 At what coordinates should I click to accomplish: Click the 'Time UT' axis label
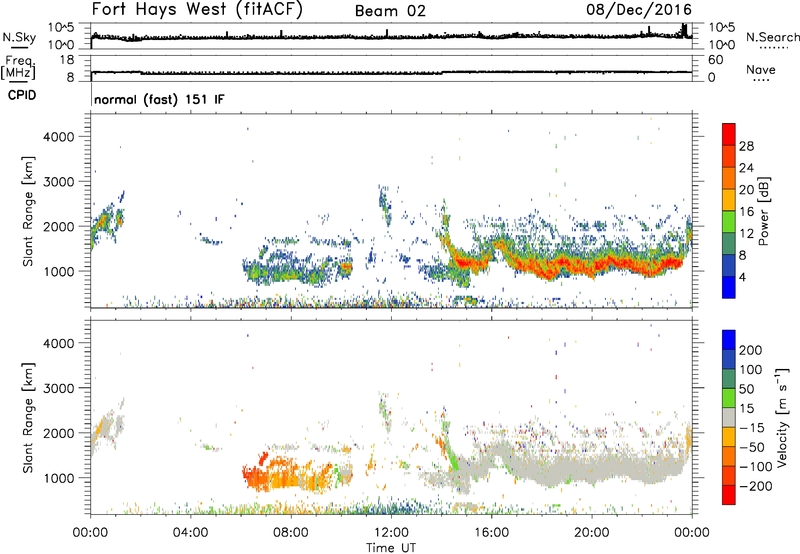coord(391,548)
